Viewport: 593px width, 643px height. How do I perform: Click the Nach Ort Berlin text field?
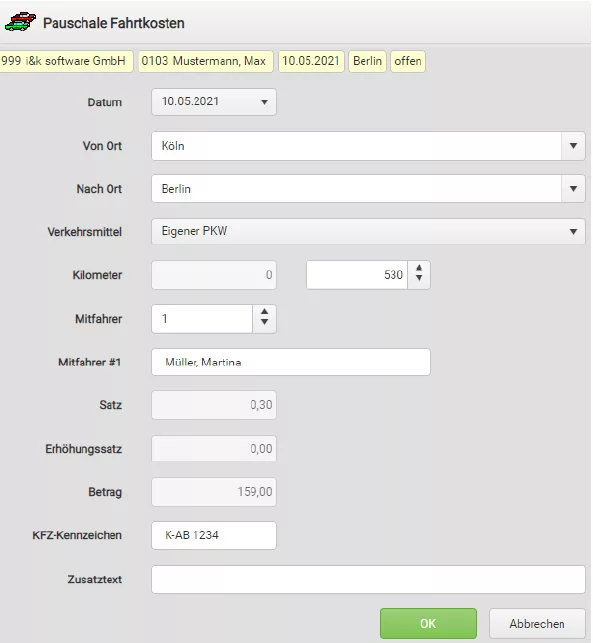356,189
